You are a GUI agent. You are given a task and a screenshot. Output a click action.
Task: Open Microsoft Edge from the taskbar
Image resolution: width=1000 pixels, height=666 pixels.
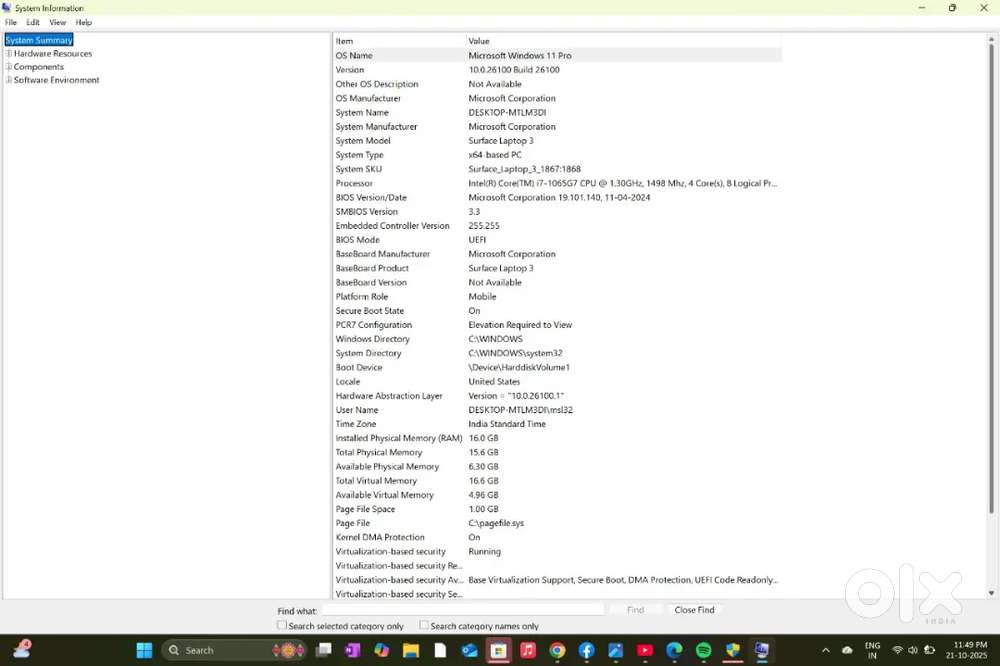click(x=674, y=650)
